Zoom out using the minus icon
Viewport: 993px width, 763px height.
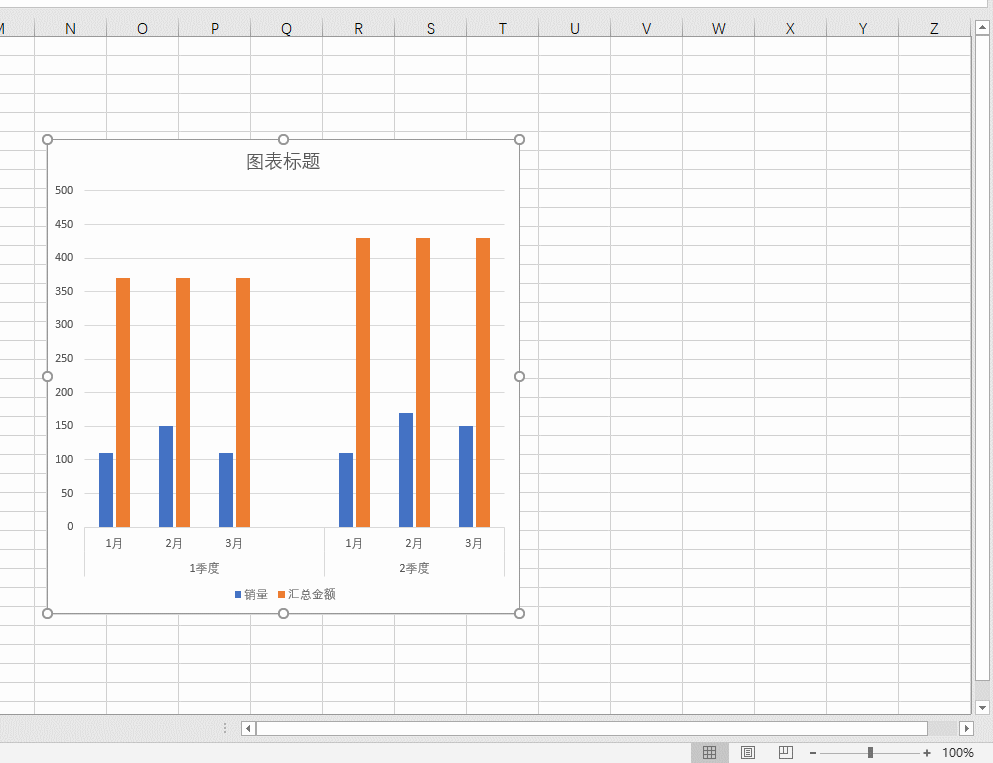pyautogui.click(x=812, y=752)
